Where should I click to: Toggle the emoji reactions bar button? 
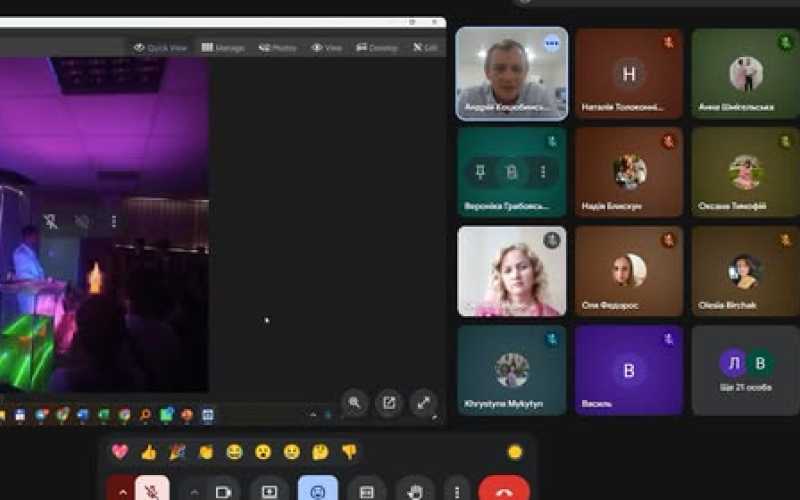317,490
